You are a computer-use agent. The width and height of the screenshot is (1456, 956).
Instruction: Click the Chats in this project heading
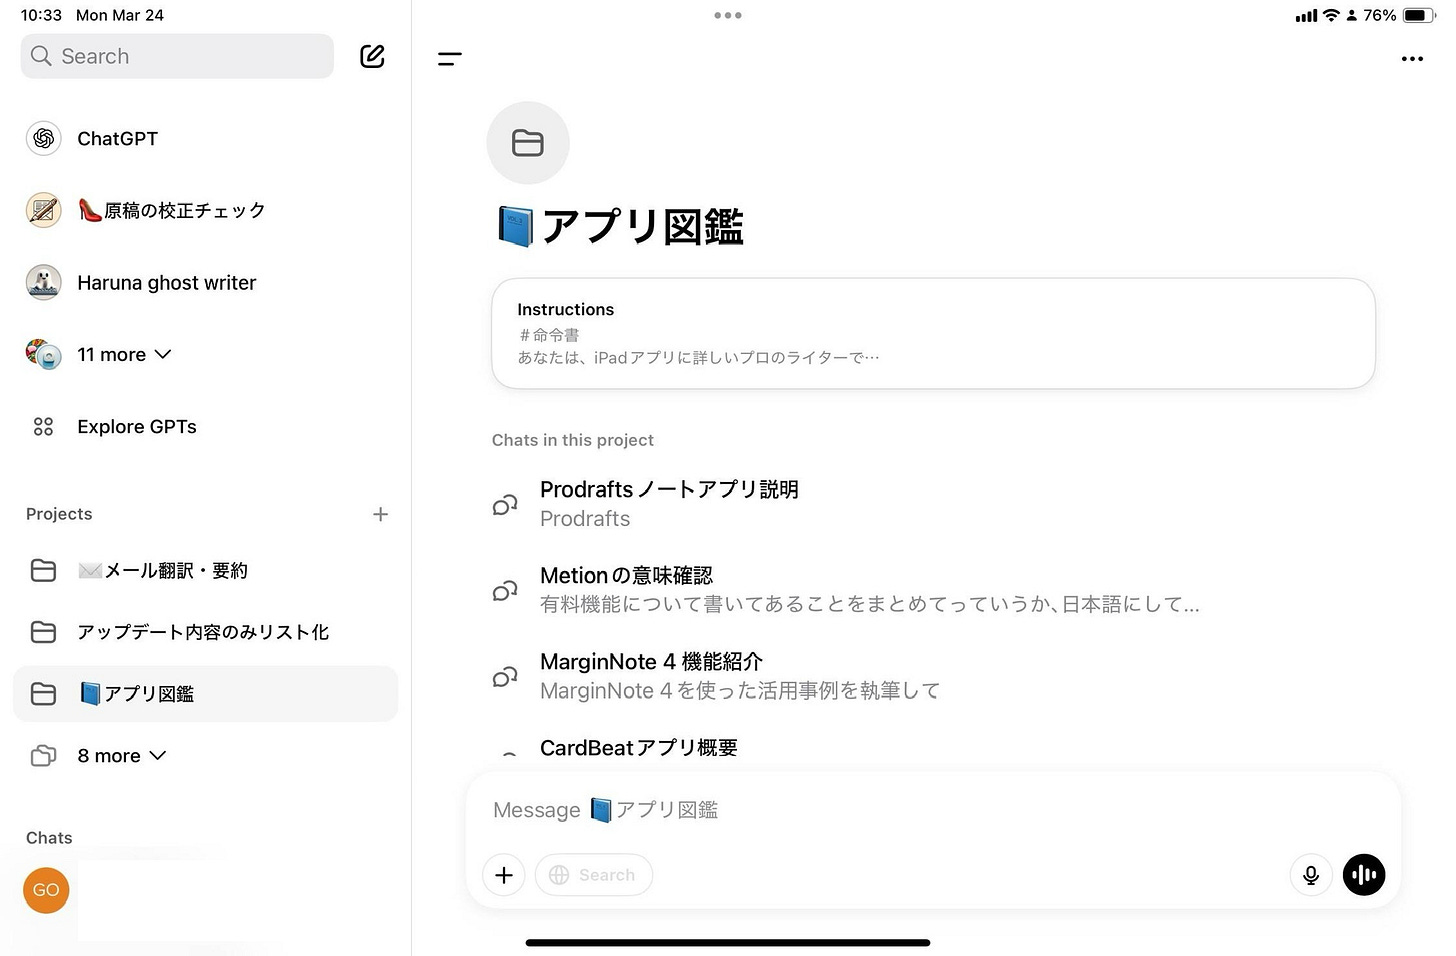(x=573, y=440)
